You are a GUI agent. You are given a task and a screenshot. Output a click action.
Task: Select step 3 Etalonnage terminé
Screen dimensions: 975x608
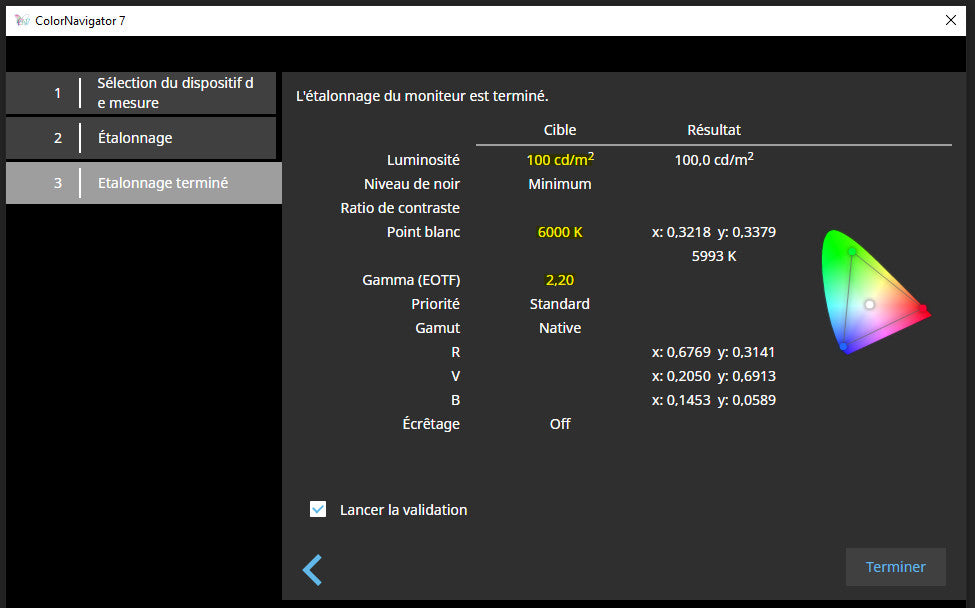click(x=143, y=183)
